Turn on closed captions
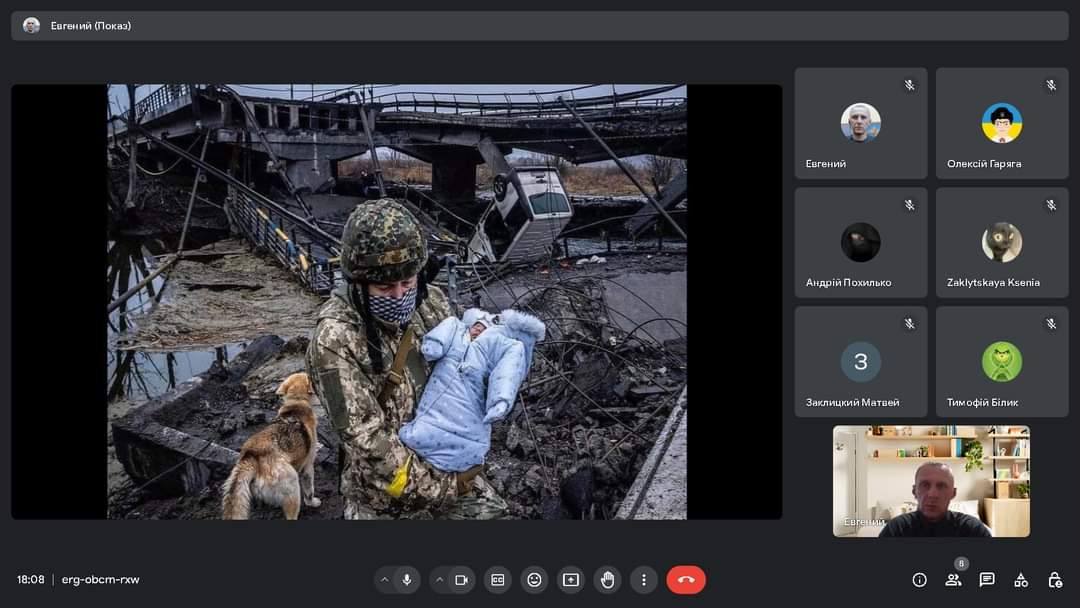This screenshot has height=608, width=1080. (x=497, y=580)
